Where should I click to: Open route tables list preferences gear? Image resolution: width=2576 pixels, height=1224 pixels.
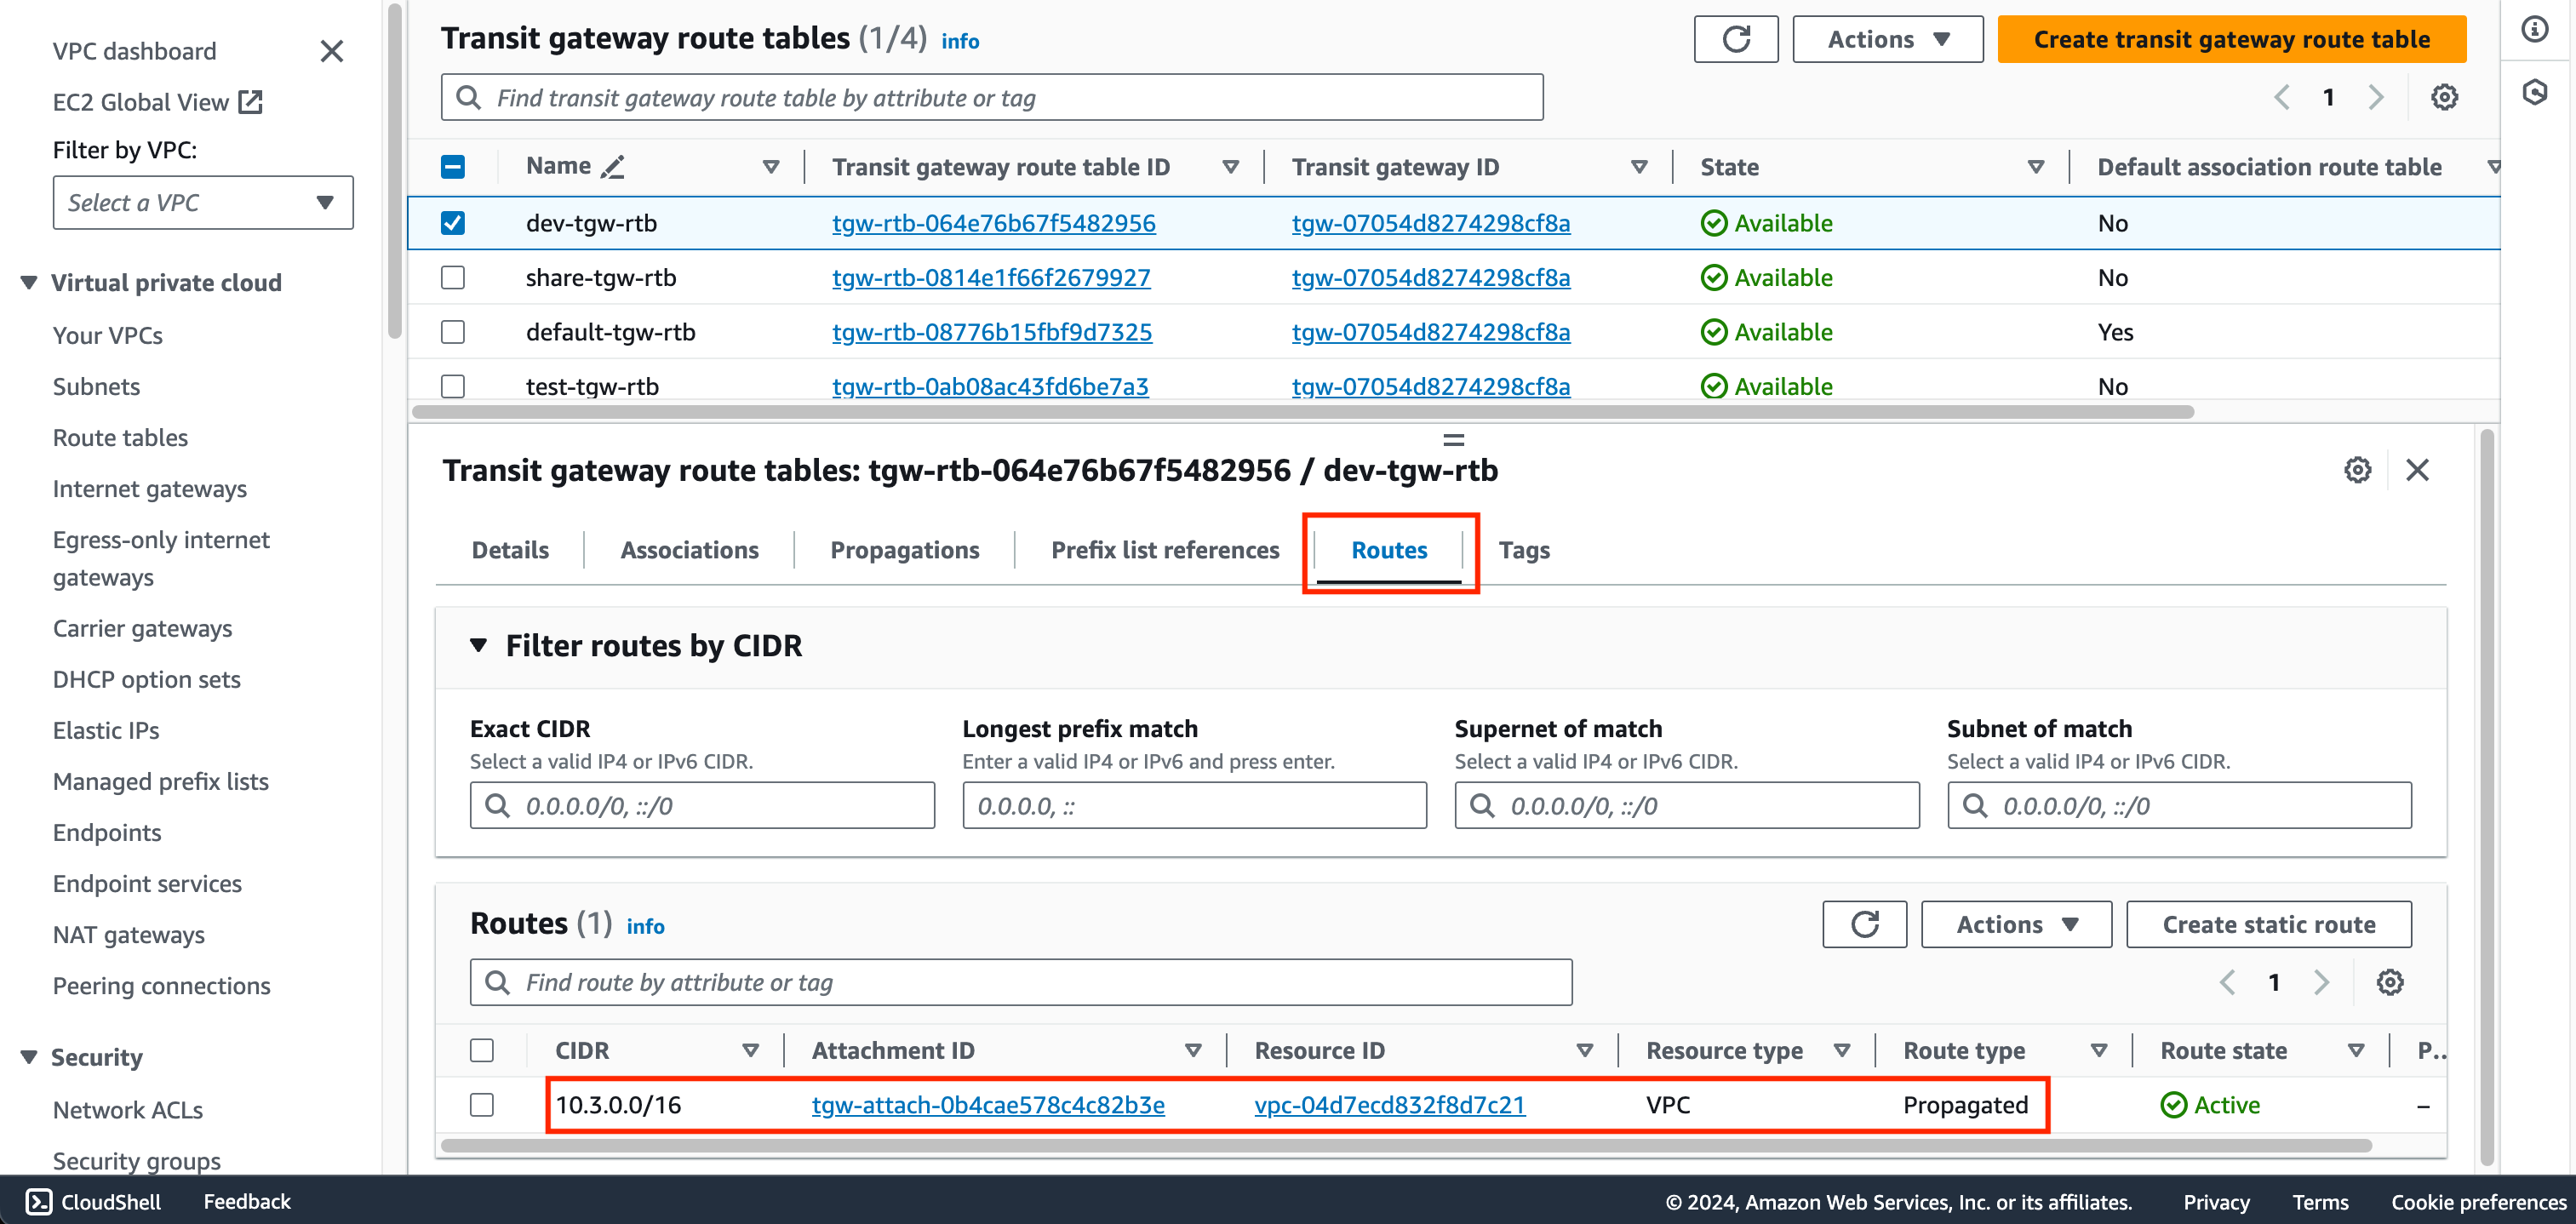click(2444, 97)
